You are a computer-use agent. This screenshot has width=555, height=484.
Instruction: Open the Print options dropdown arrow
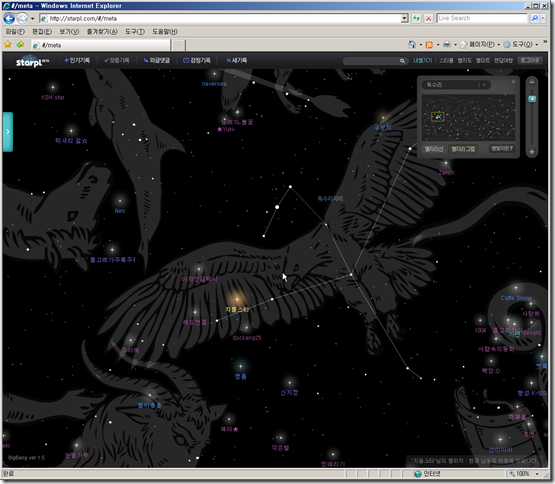click(x=455, y=45)
